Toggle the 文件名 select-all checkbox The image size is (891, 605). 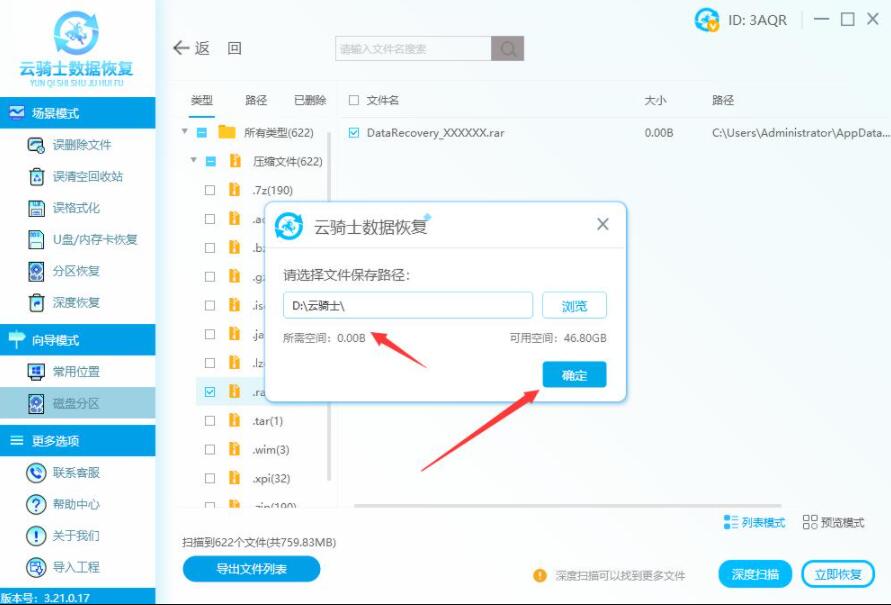pyautogui.click(x=354, y=101)
